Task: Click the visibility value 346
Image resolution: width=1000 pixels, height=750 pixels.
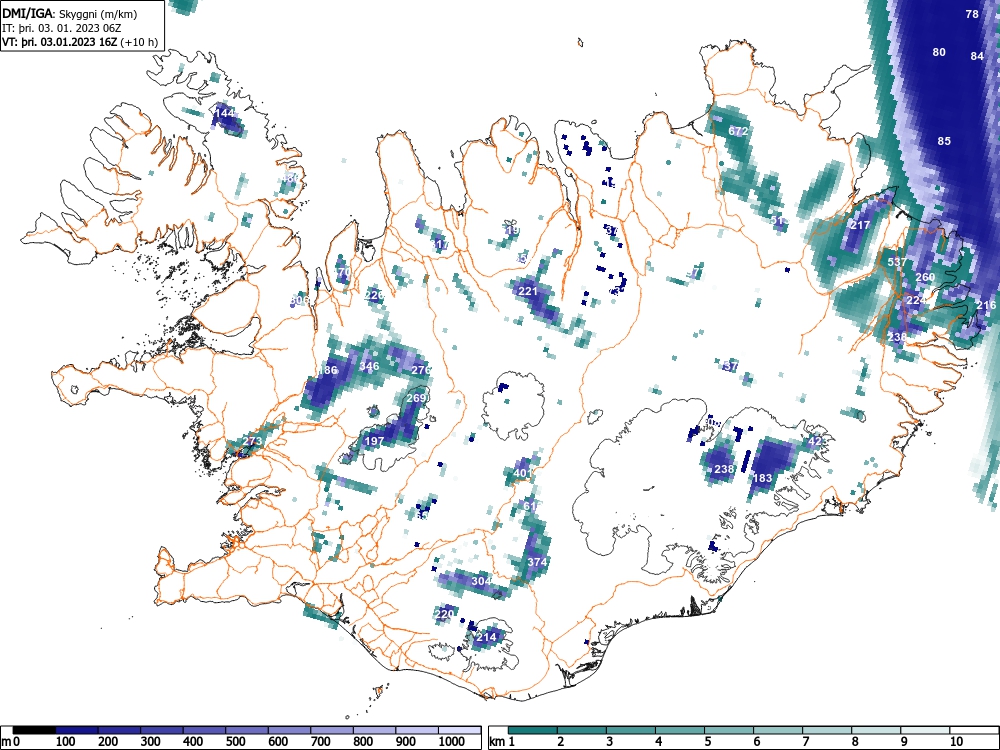Action: pos(369,366)
